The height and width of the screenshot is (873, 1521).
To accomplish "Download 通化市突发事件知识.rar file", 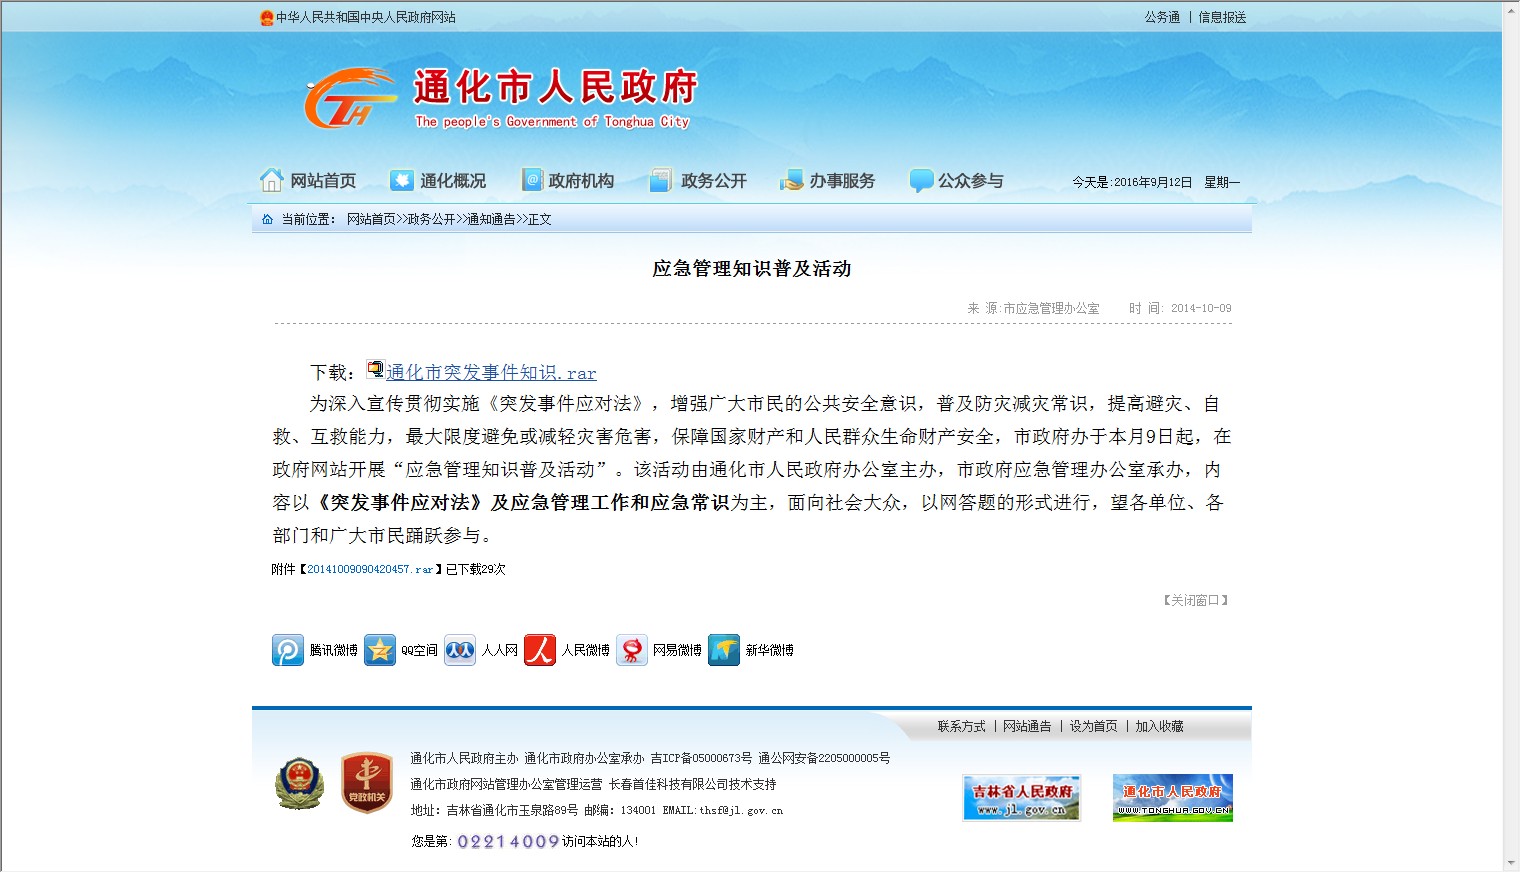I will (x=491, y=373).
